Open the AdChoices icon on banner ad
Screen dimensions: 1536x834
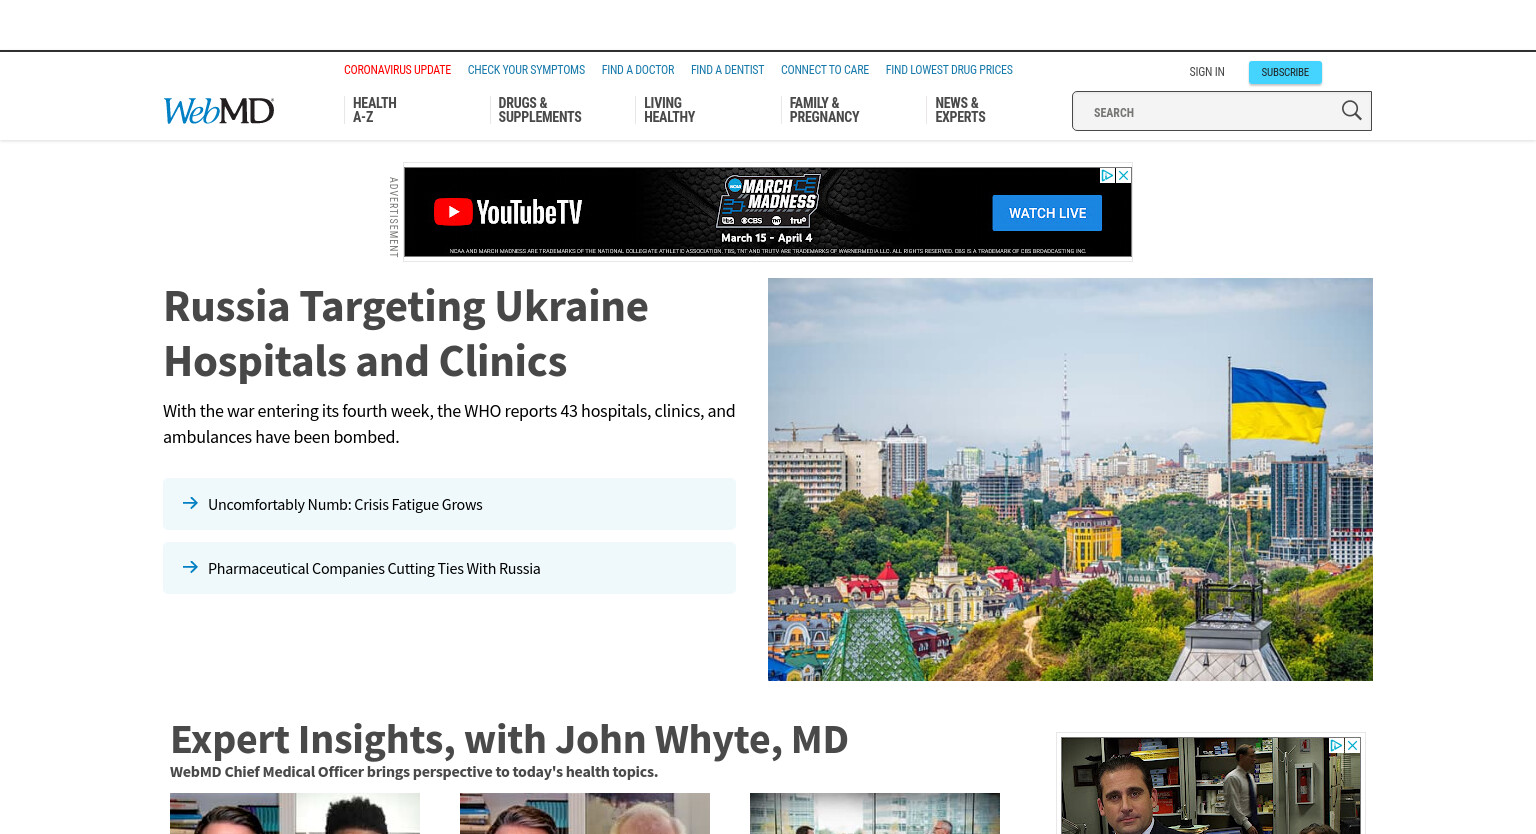point(1107,175)
